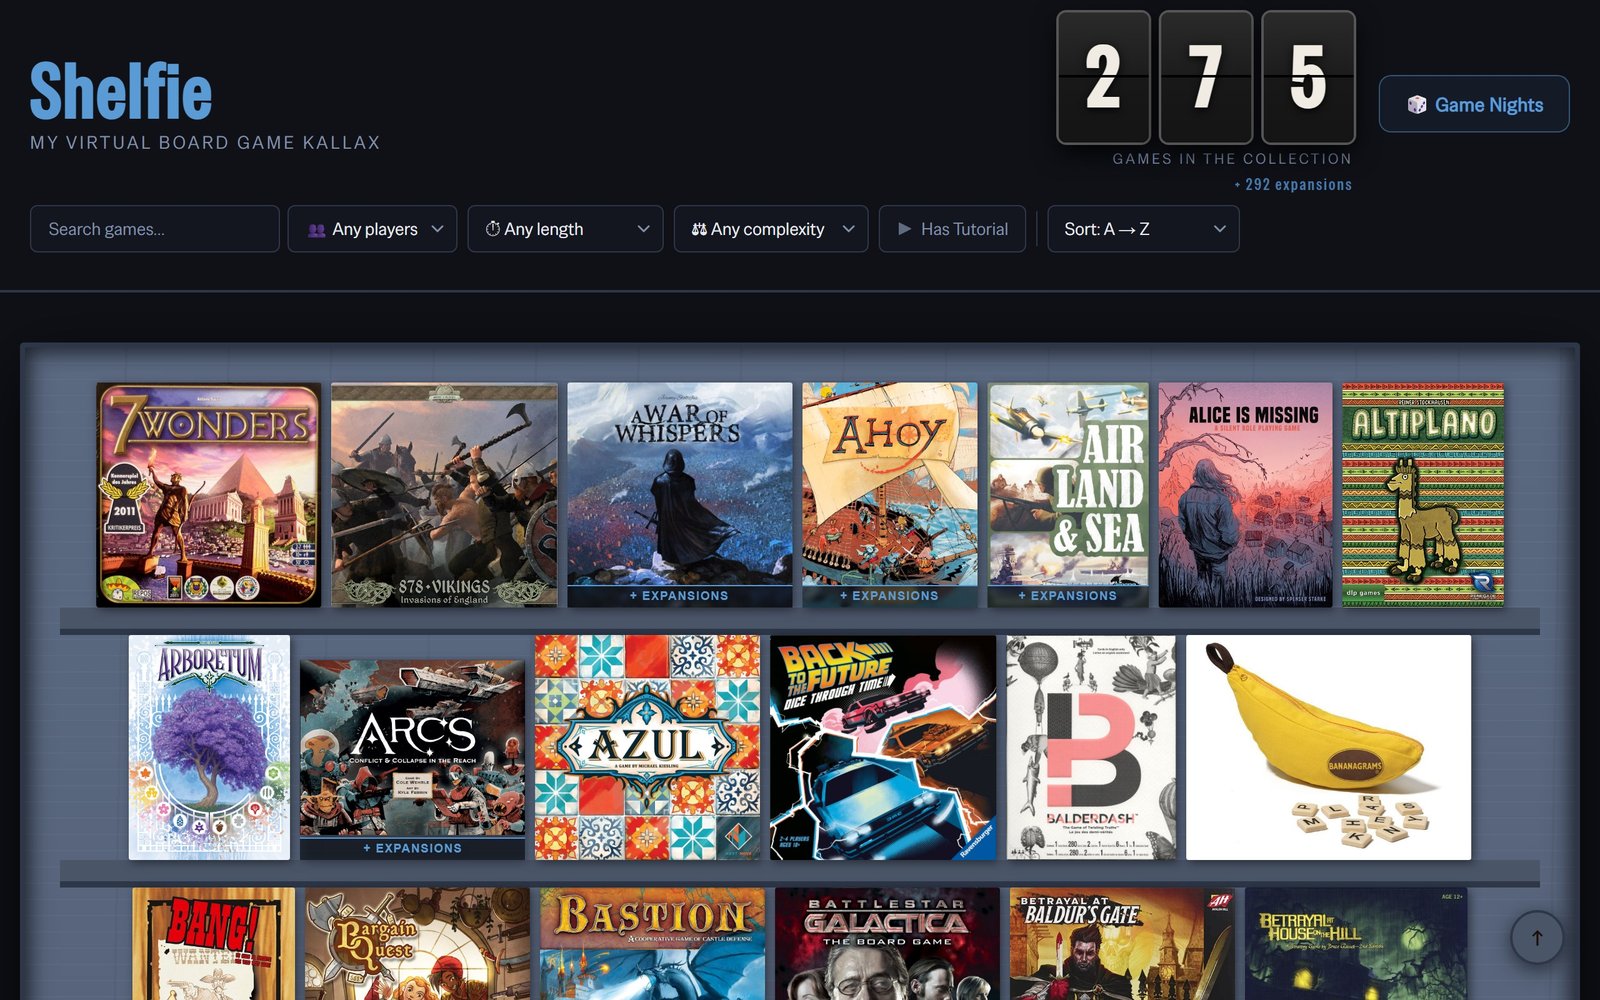1600x1000 pixels.
Task: Expand expansions under Ahoy
Action: [x=890, y=596]
